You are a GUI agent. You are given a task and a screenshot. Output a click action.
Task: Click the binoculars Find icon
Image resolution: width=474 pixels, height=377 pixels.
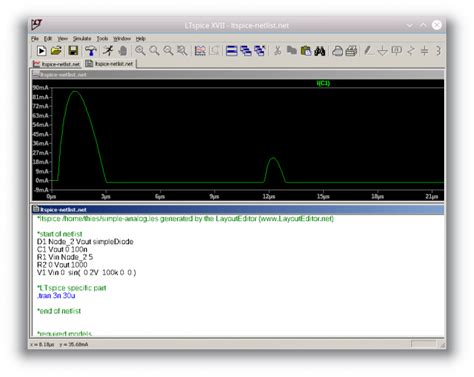pyautogui.click(x=319, y=51)
